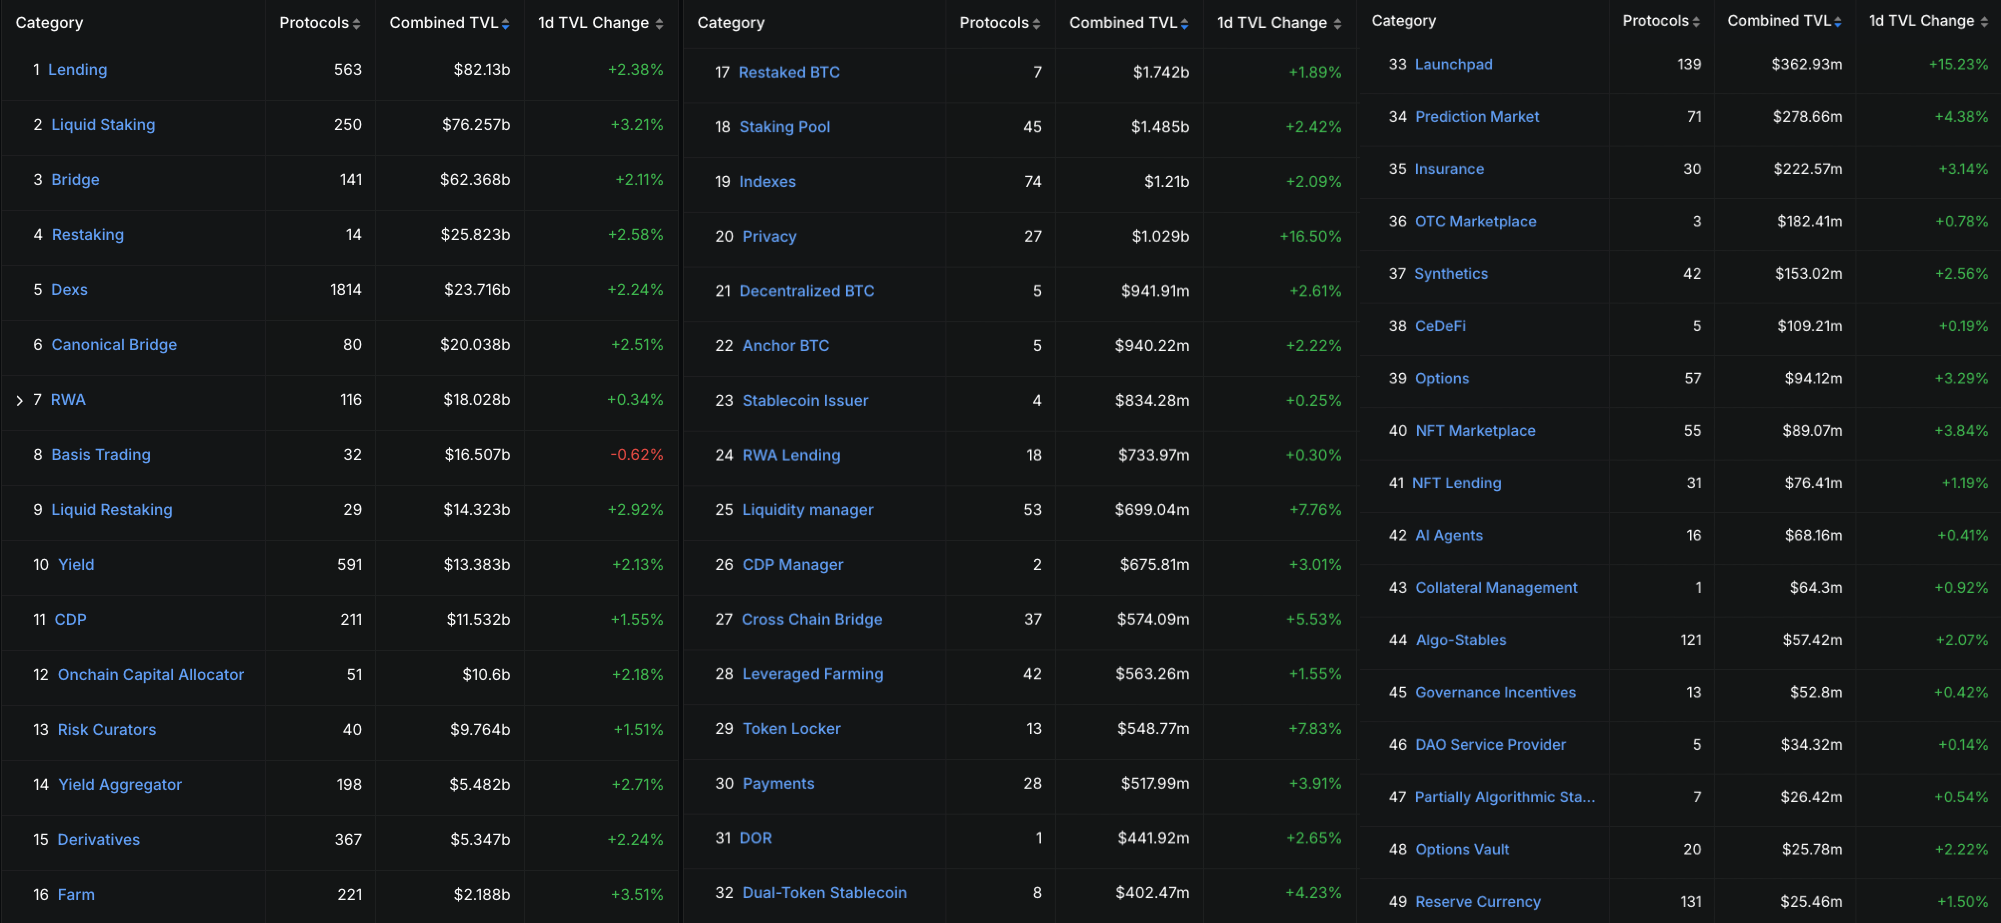Click Protocols sort arrows in Launchpad table
The width and height of the screenshot is (2001, 923).
(1696, 22)
